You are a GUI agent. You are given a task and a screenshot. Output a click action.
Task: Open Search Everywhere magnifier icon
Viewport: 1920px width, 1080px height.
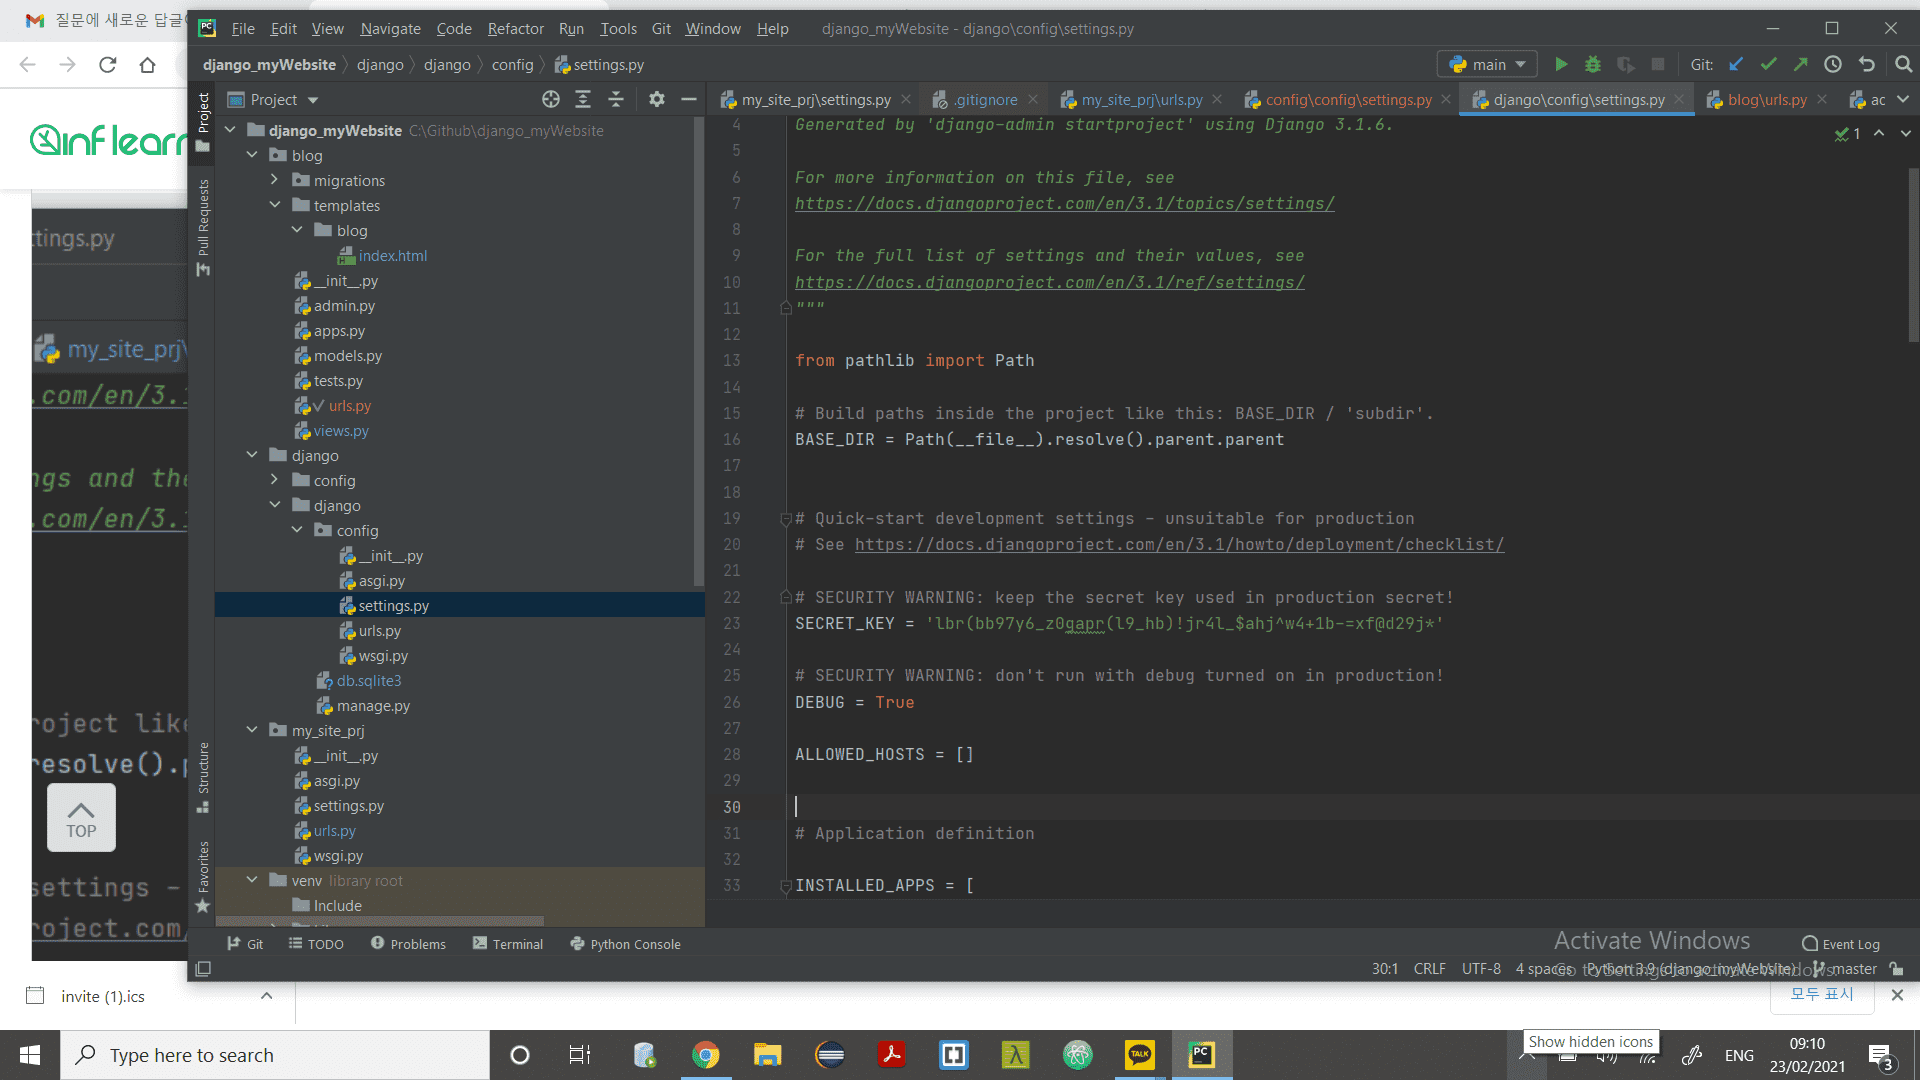click(1903, 64)
